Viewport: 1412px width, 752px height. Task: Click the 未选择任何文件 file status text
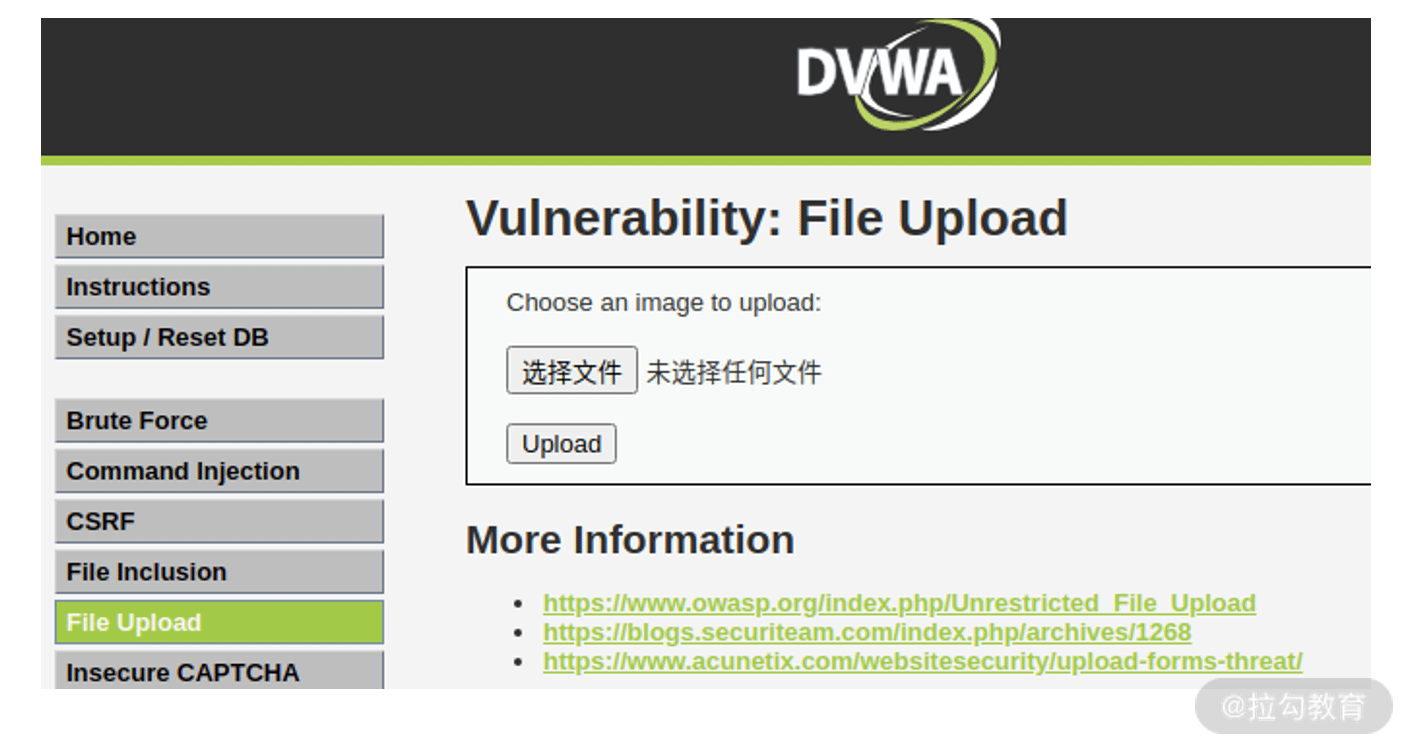click(x=734, y=373)
